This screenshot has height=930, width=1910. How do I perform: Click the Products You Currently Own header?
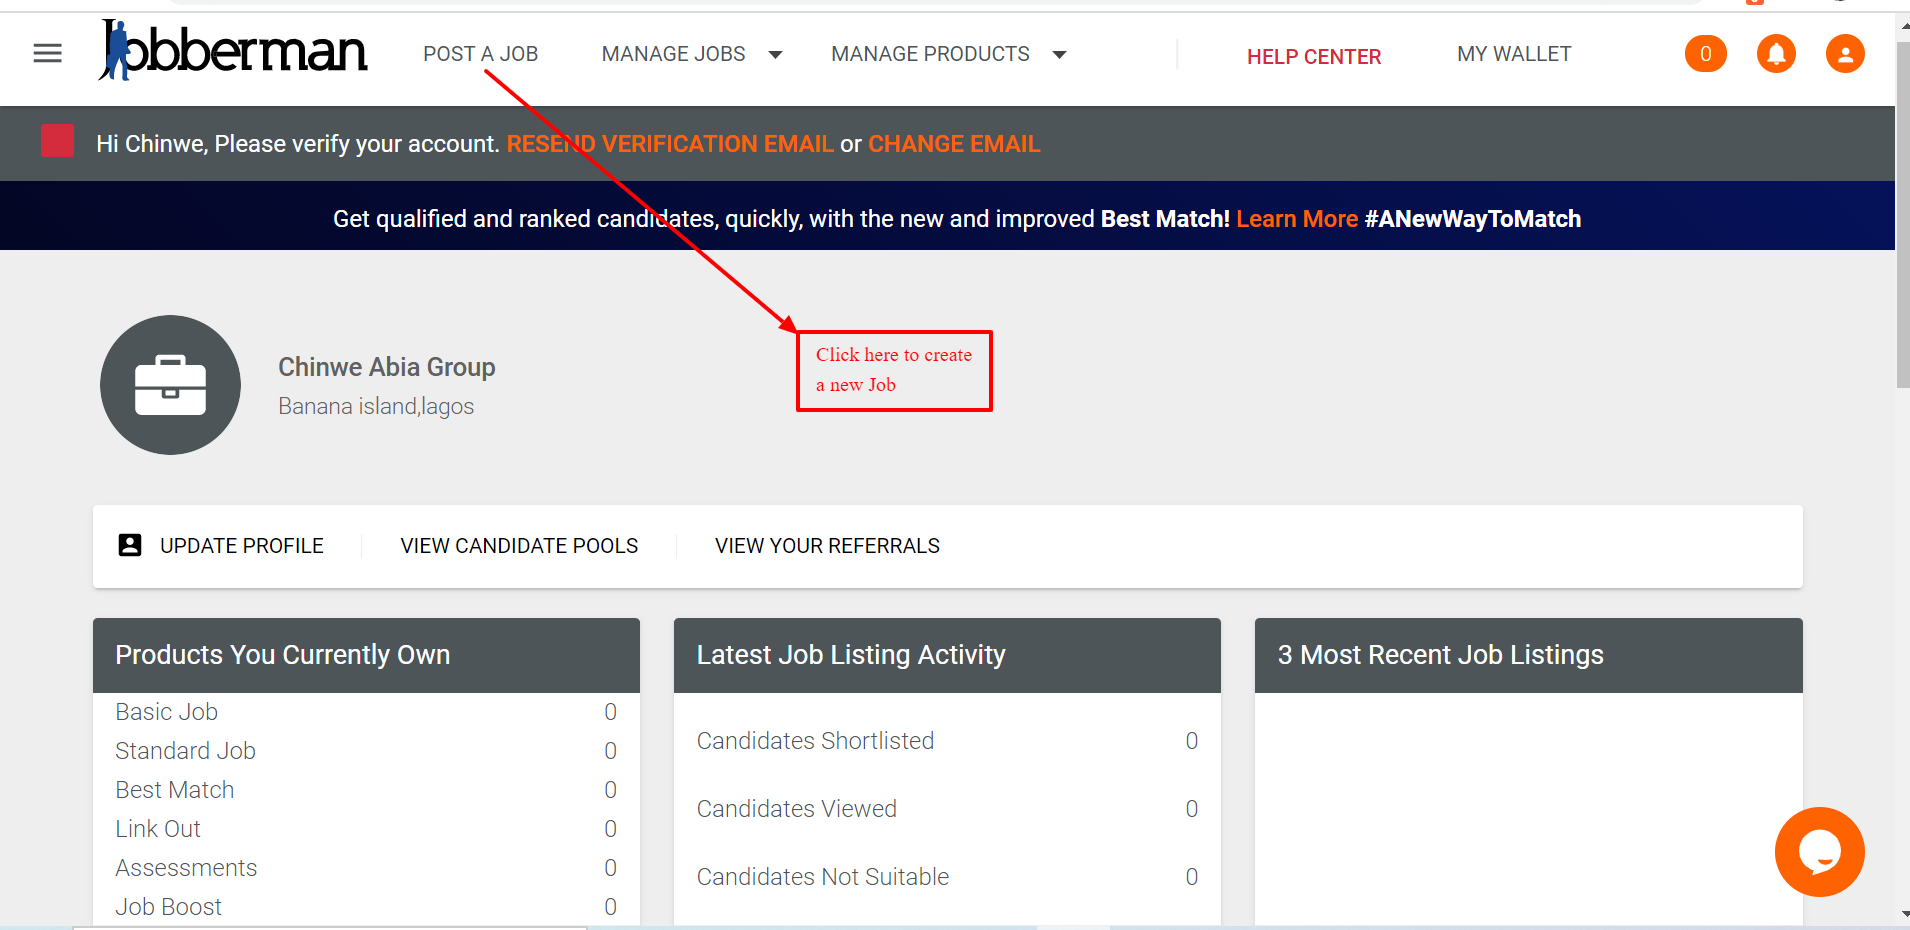366,655
